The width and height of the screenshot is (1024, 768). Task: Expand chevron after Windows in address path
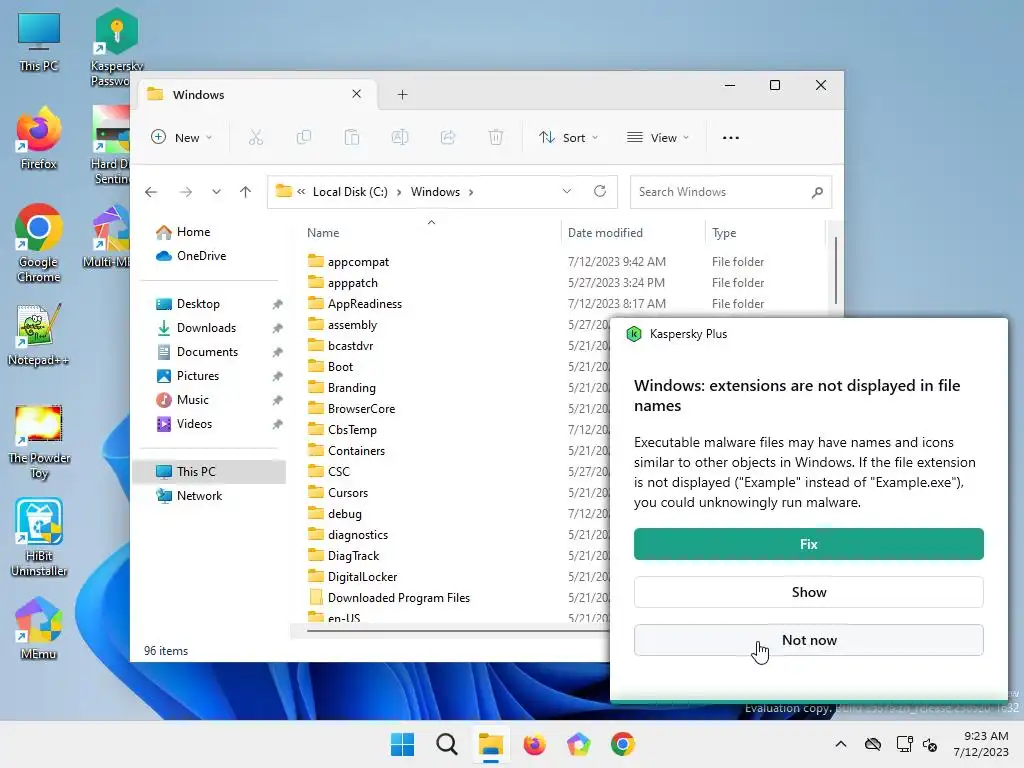pos(471,192)
